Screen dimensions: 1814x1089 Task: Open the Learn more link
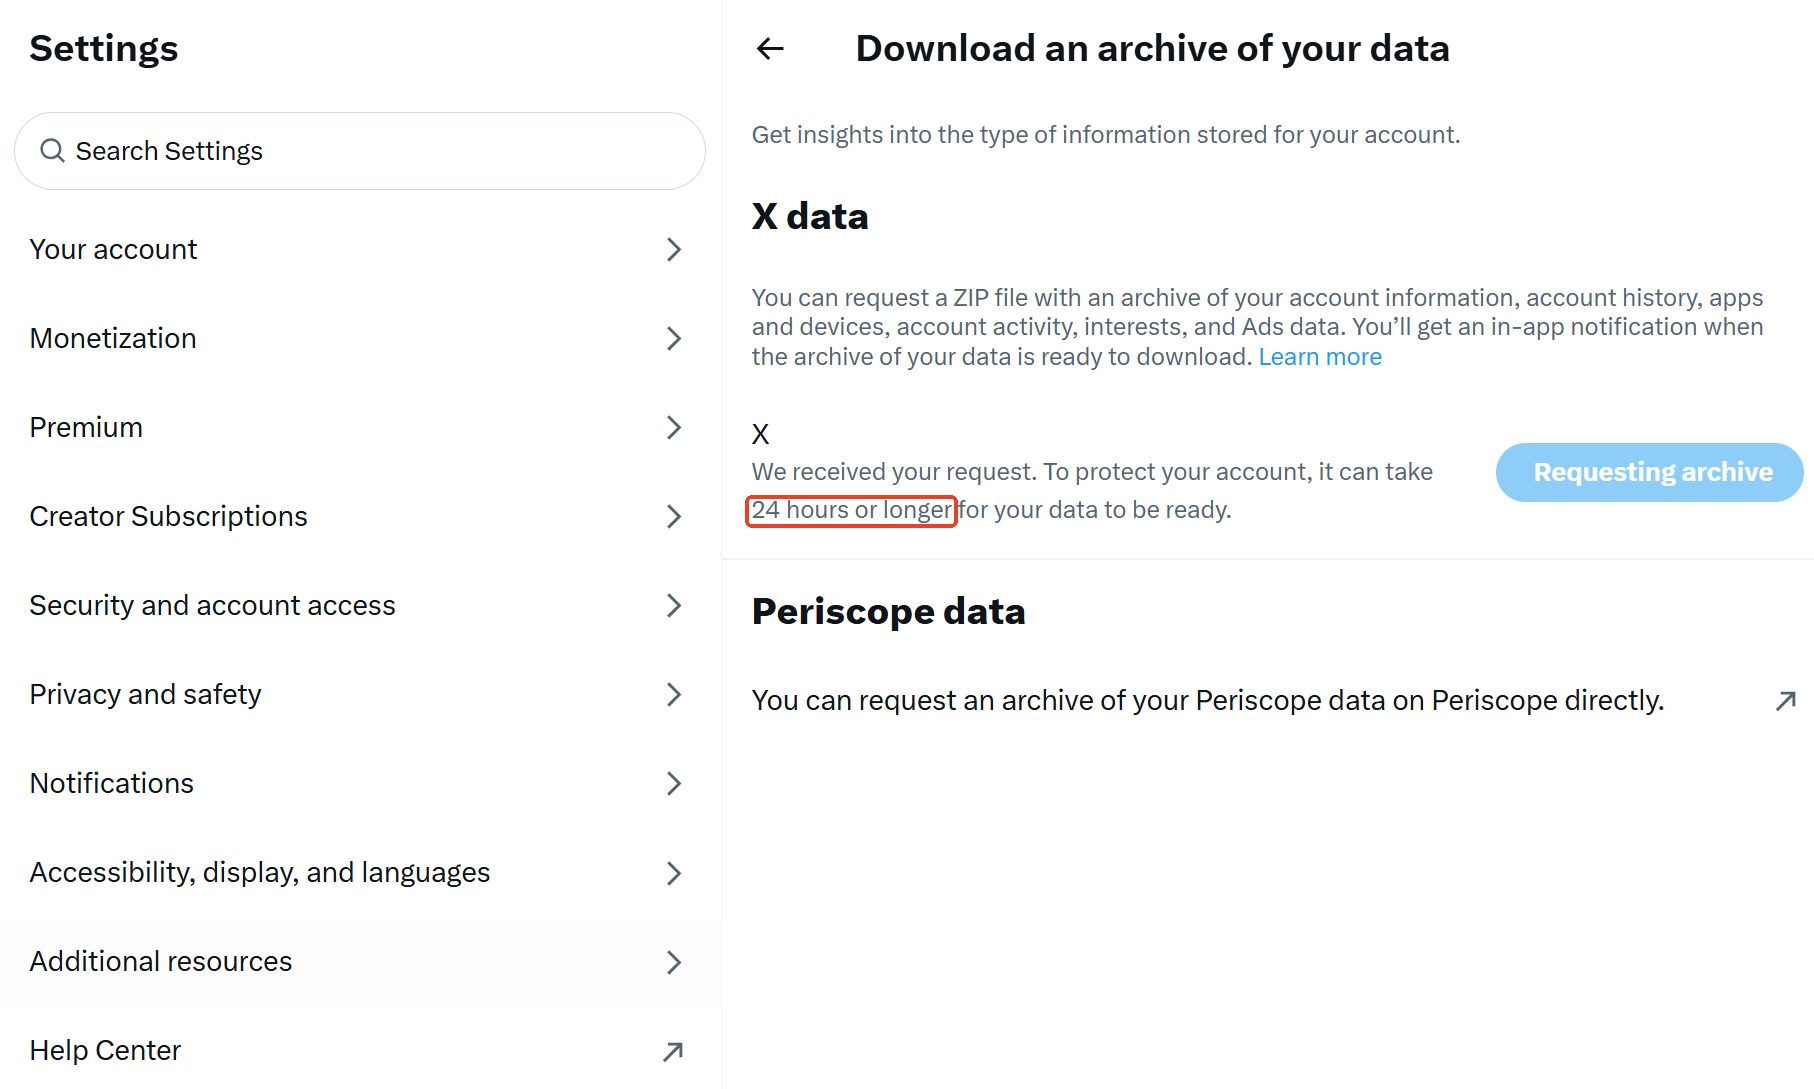click(1320, 357)
